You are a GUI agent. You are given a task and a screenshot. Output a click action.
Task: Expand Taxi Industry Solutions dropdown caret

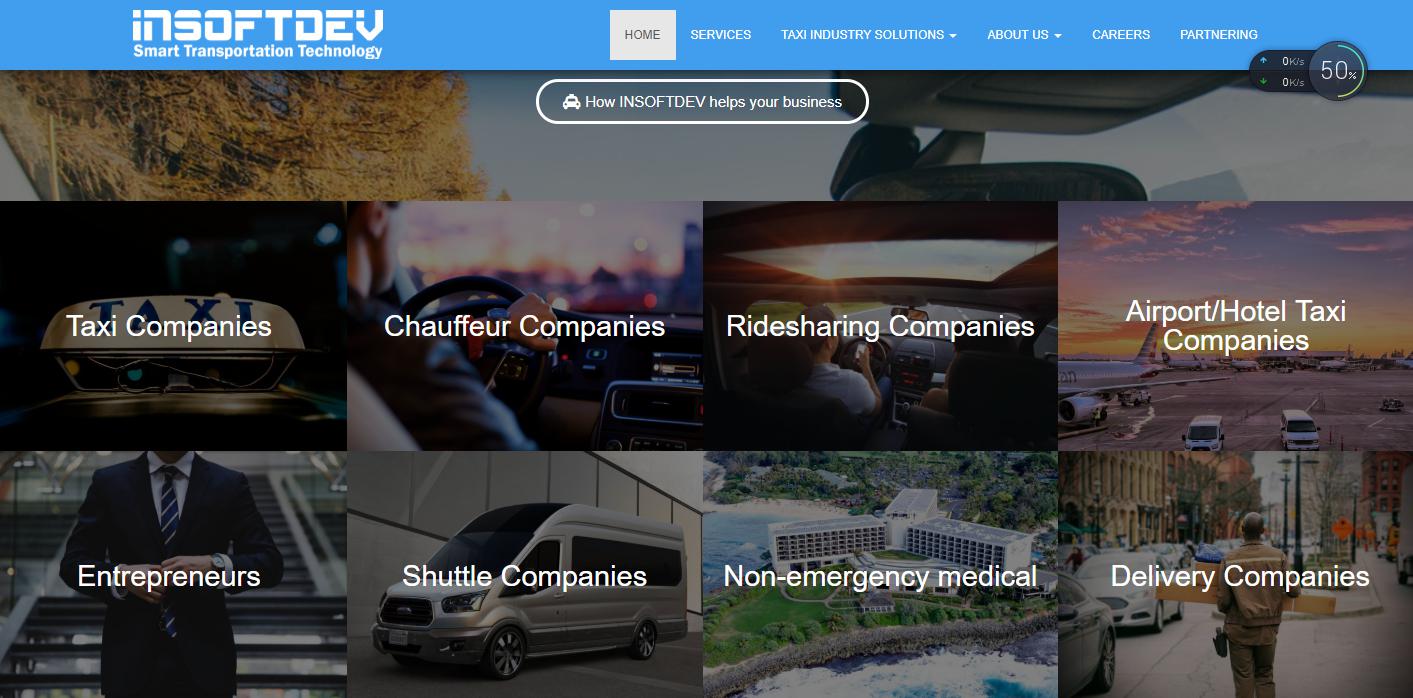click(x=953, y=36)
